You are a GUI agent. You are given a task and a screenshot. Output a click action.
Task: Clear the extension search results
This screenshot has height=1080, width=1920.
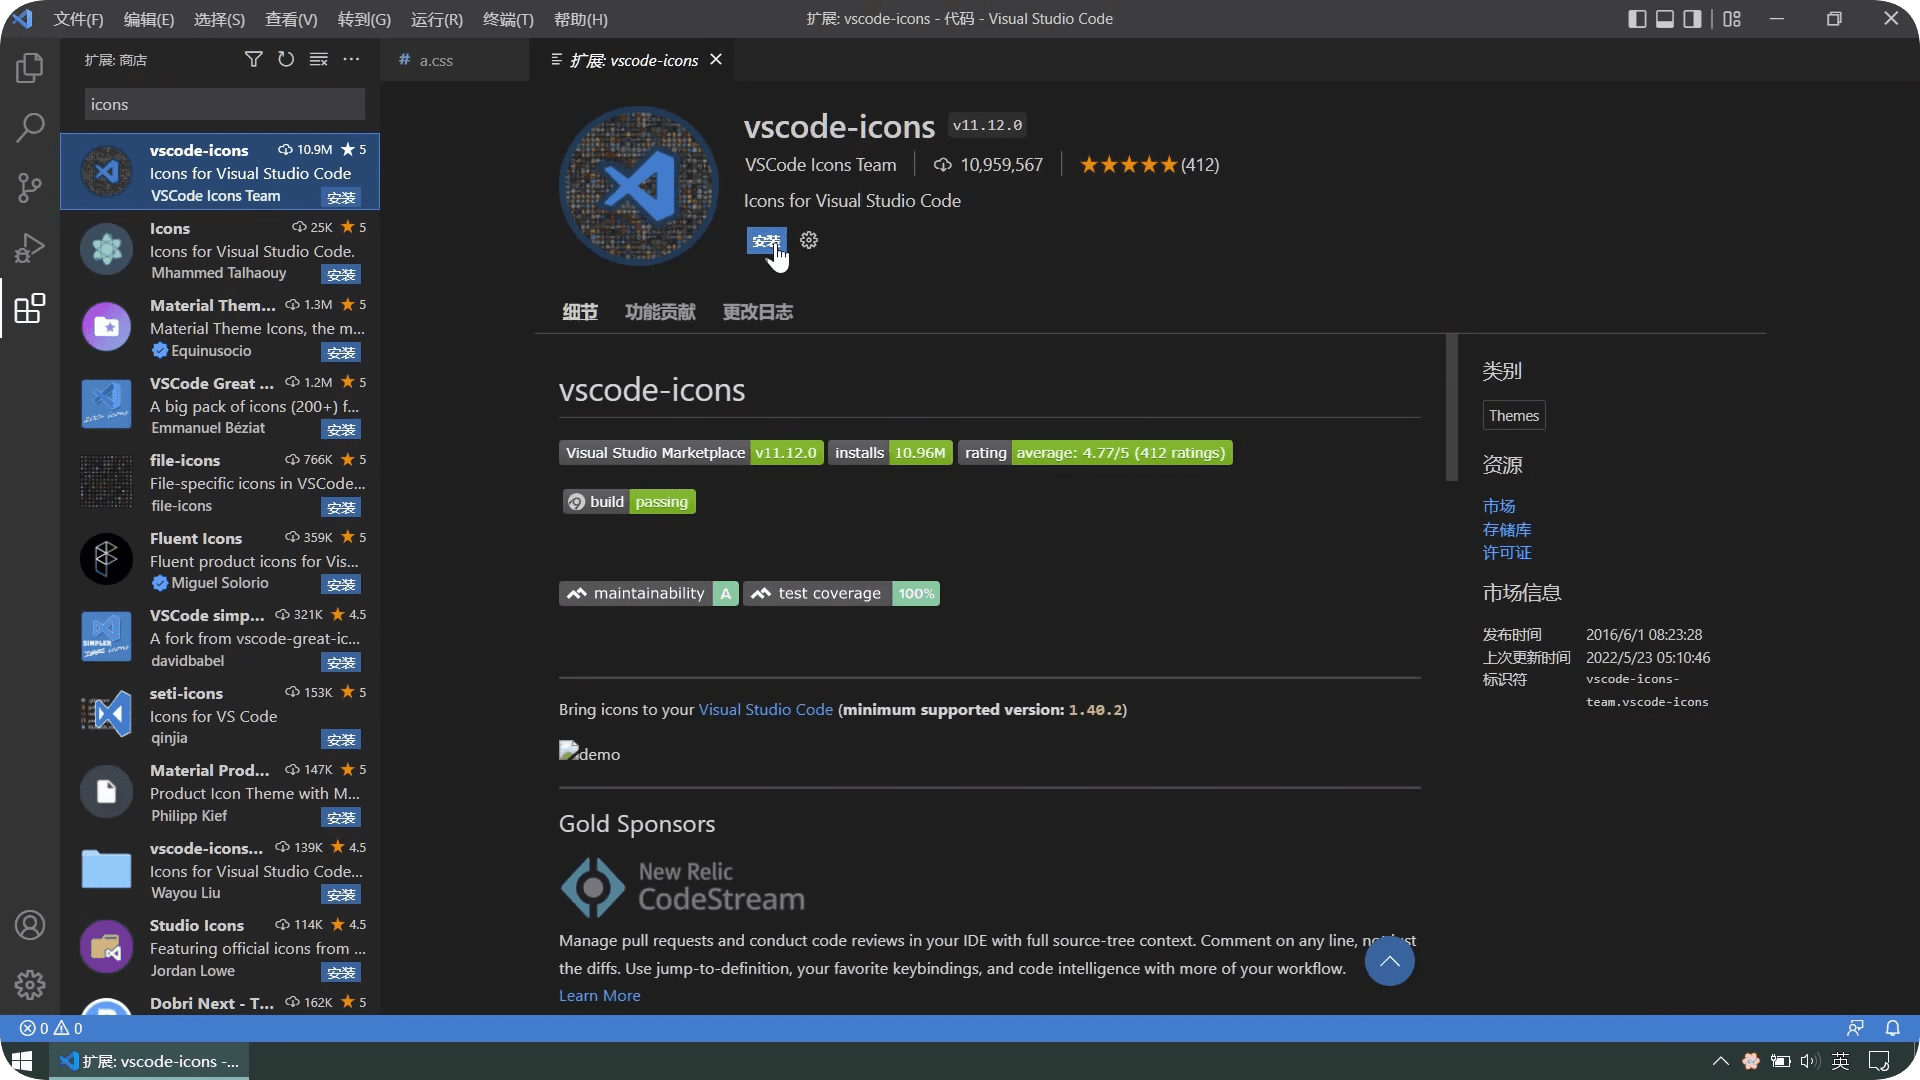tap(319, 60)
